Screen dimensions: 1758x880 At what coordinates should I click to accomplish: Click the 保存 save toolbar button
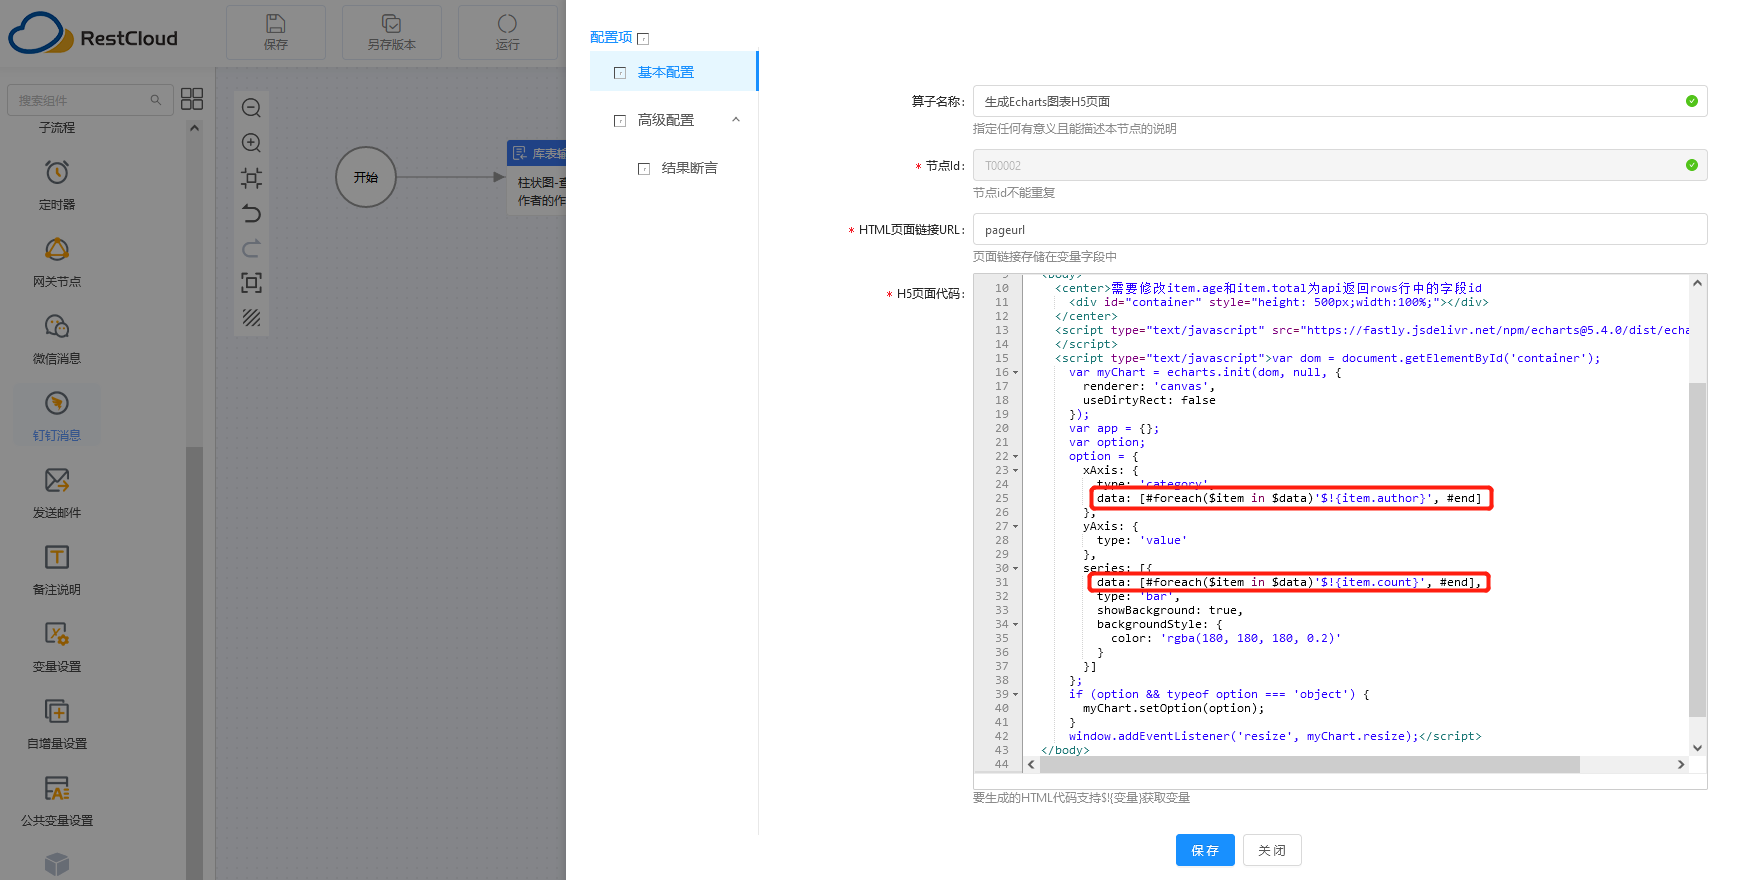tap(276, 32)
